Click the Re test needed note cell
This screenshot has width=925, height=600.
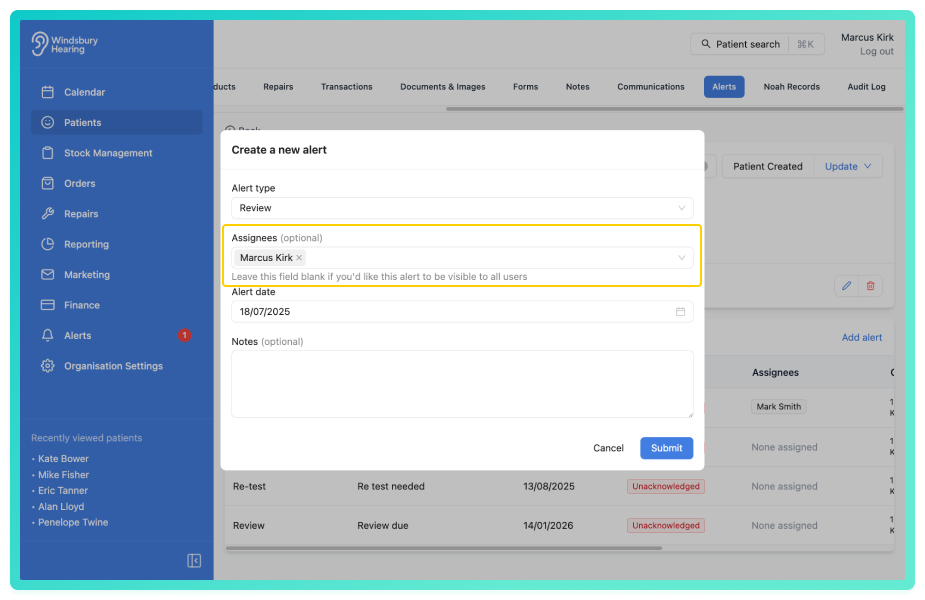(x=391, y=486)
